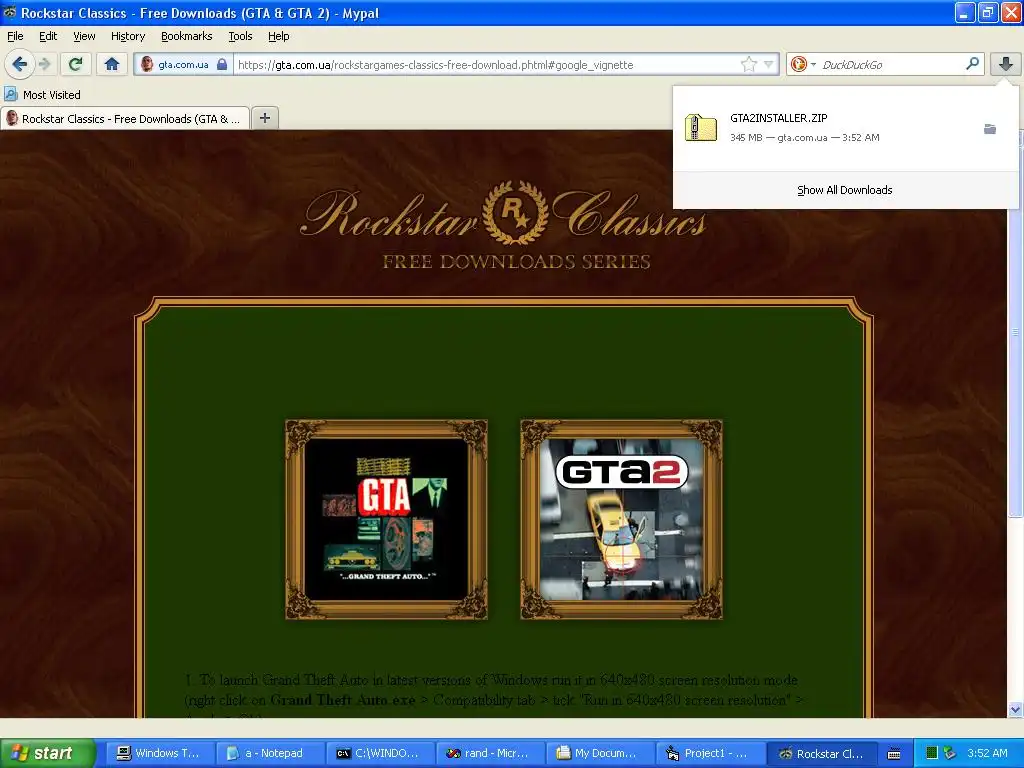Click the 3:52 AM taskbar clock
Screen dimensions: 1024x768
987,753
